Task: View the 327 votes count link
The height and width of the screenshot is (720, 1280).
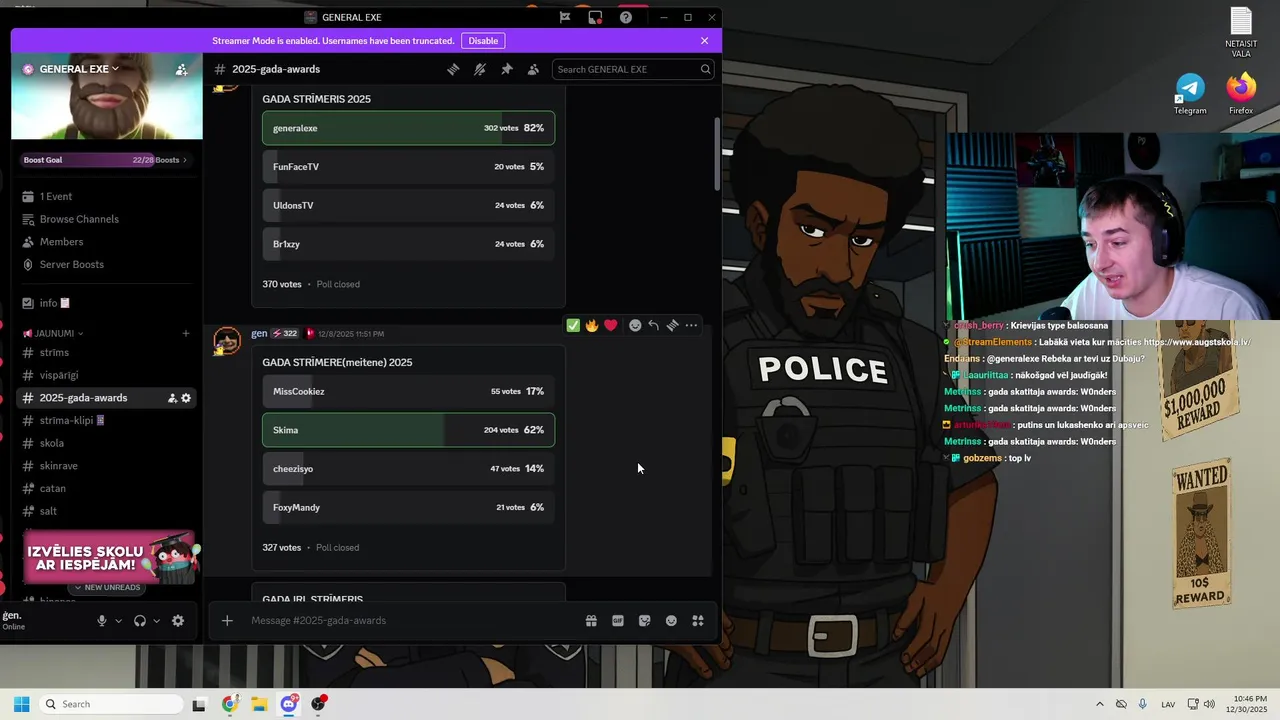Action: click(x=282, y=547)
